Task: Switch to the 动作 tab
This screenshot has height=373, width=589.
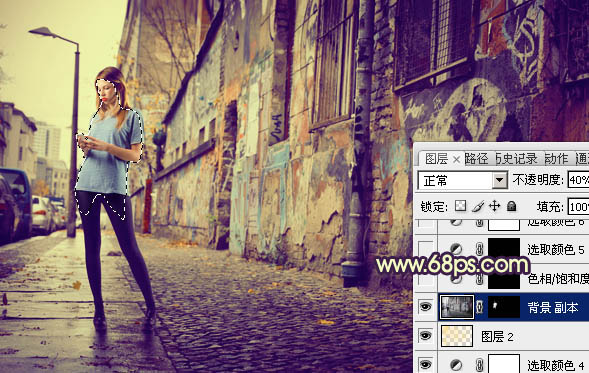Action: point(556,159)
